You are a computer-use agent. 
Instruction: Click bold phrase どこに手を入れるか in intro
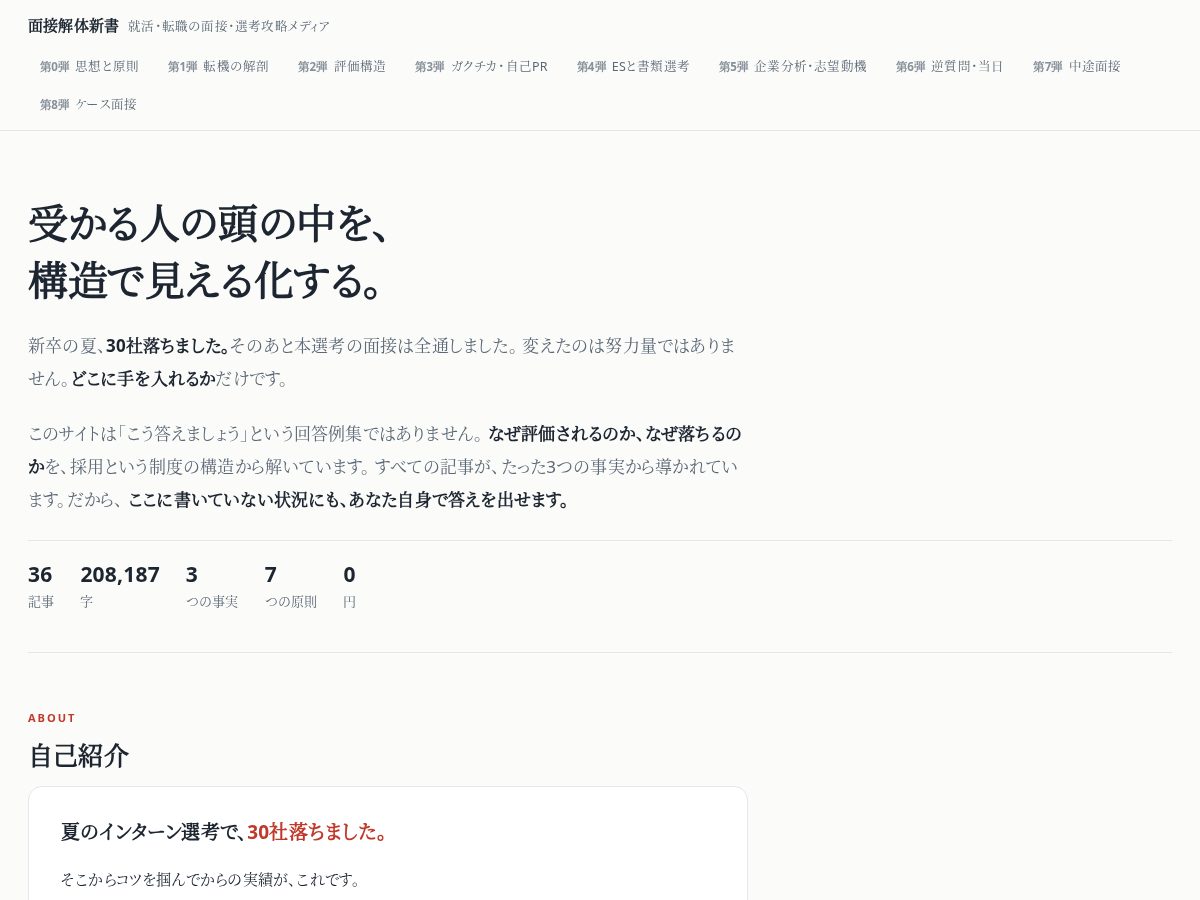[143, 379]
